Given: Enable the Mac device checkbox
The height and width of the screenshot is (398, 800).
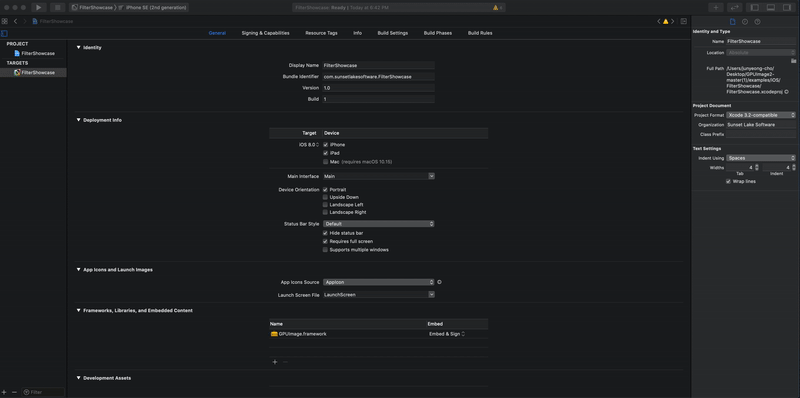Looking at the screenshot, I should pos(326,161).
